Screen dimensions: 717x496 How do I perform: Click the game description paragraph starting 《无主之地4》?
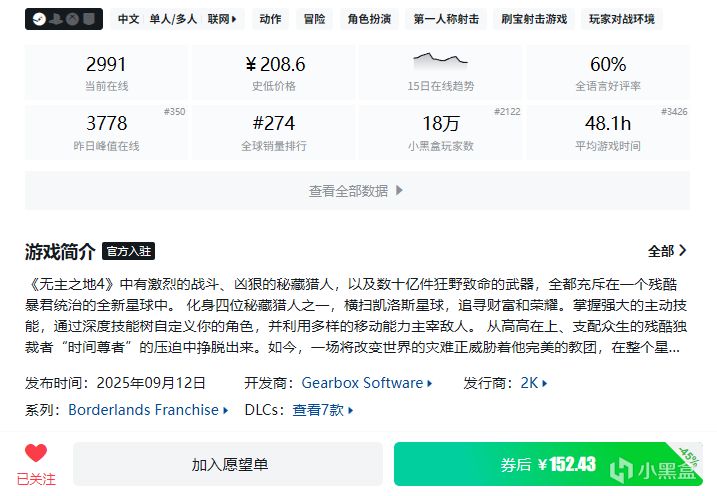[x=356, y=315]
